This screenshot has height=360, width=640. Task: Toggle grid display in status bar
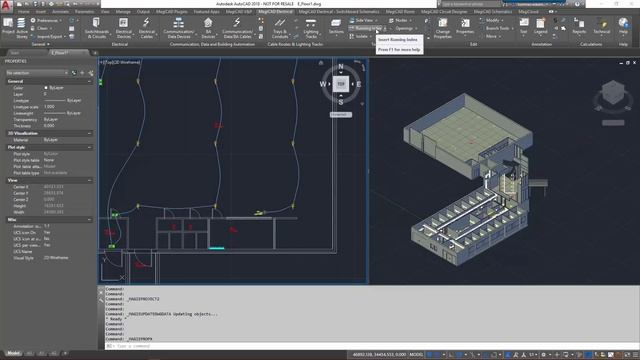tap(429, 355)
